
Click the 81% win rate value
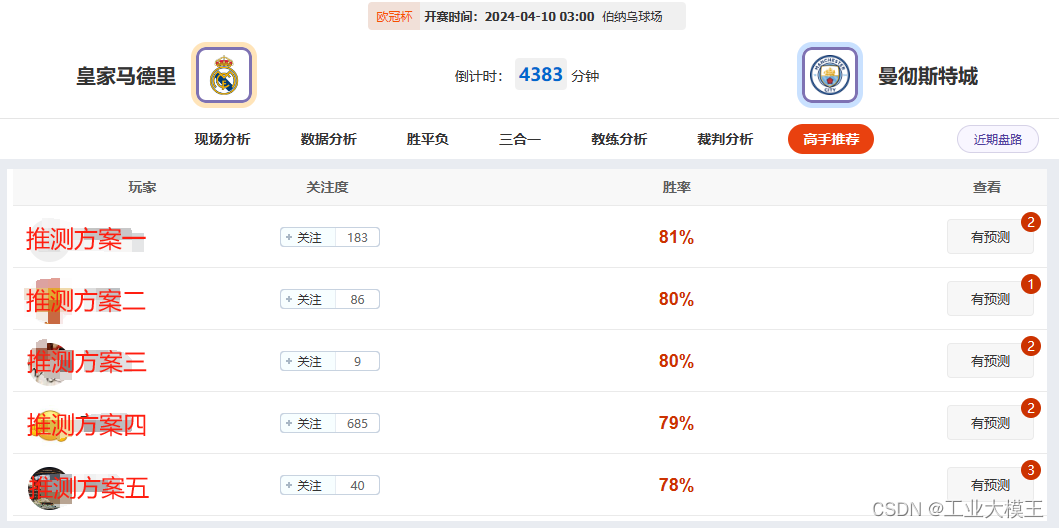tap(676, 237)
